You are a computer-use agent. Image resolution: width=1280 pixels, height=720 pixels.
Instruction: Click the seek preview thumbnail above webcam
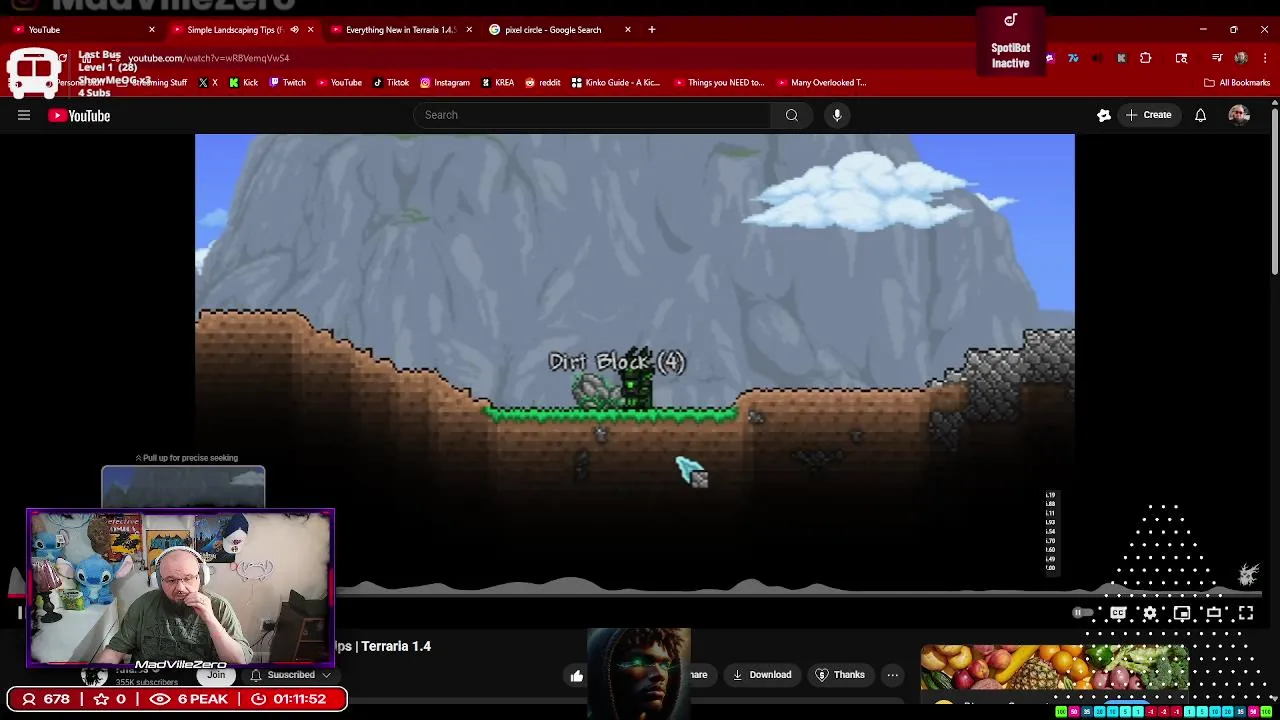click(183, 488)
